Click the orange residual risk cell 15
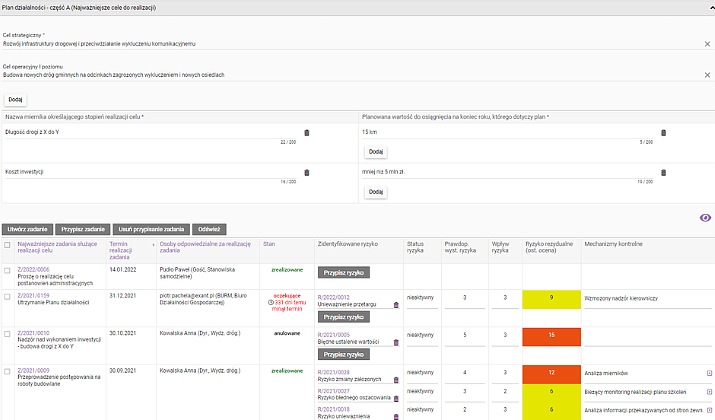 pos(552,335)
